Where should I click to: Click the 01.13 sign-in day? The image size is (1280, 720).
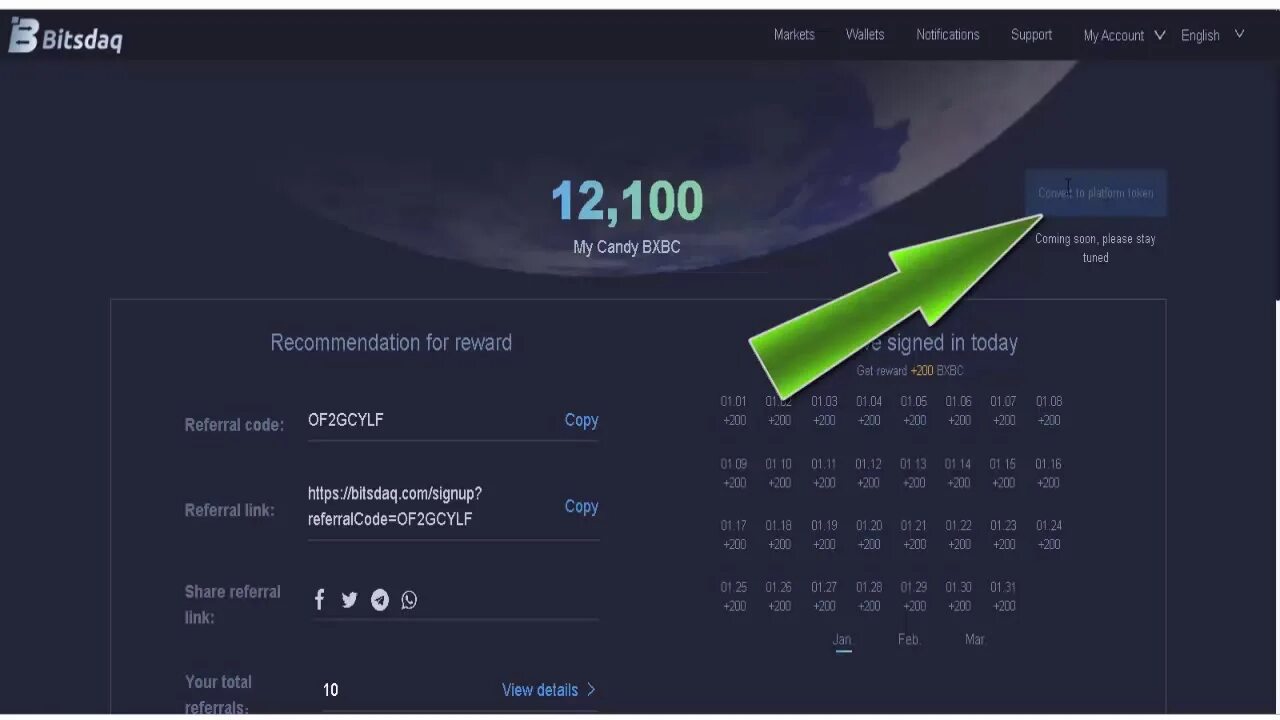coord(914,473)
